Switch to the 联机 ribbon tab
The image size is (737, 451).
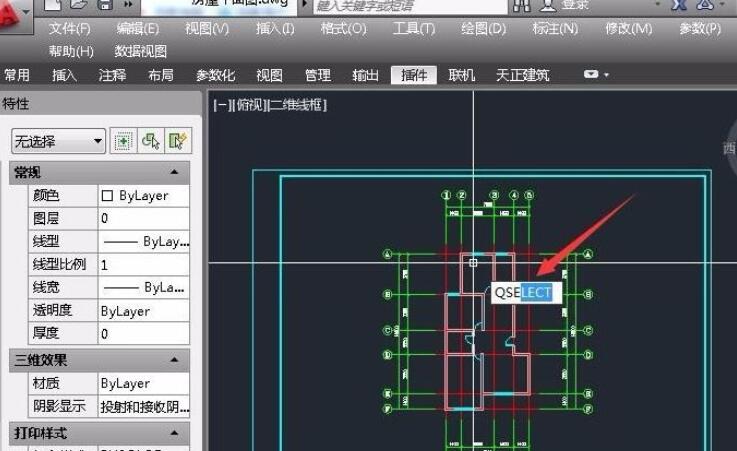click(x=462, y=75)
